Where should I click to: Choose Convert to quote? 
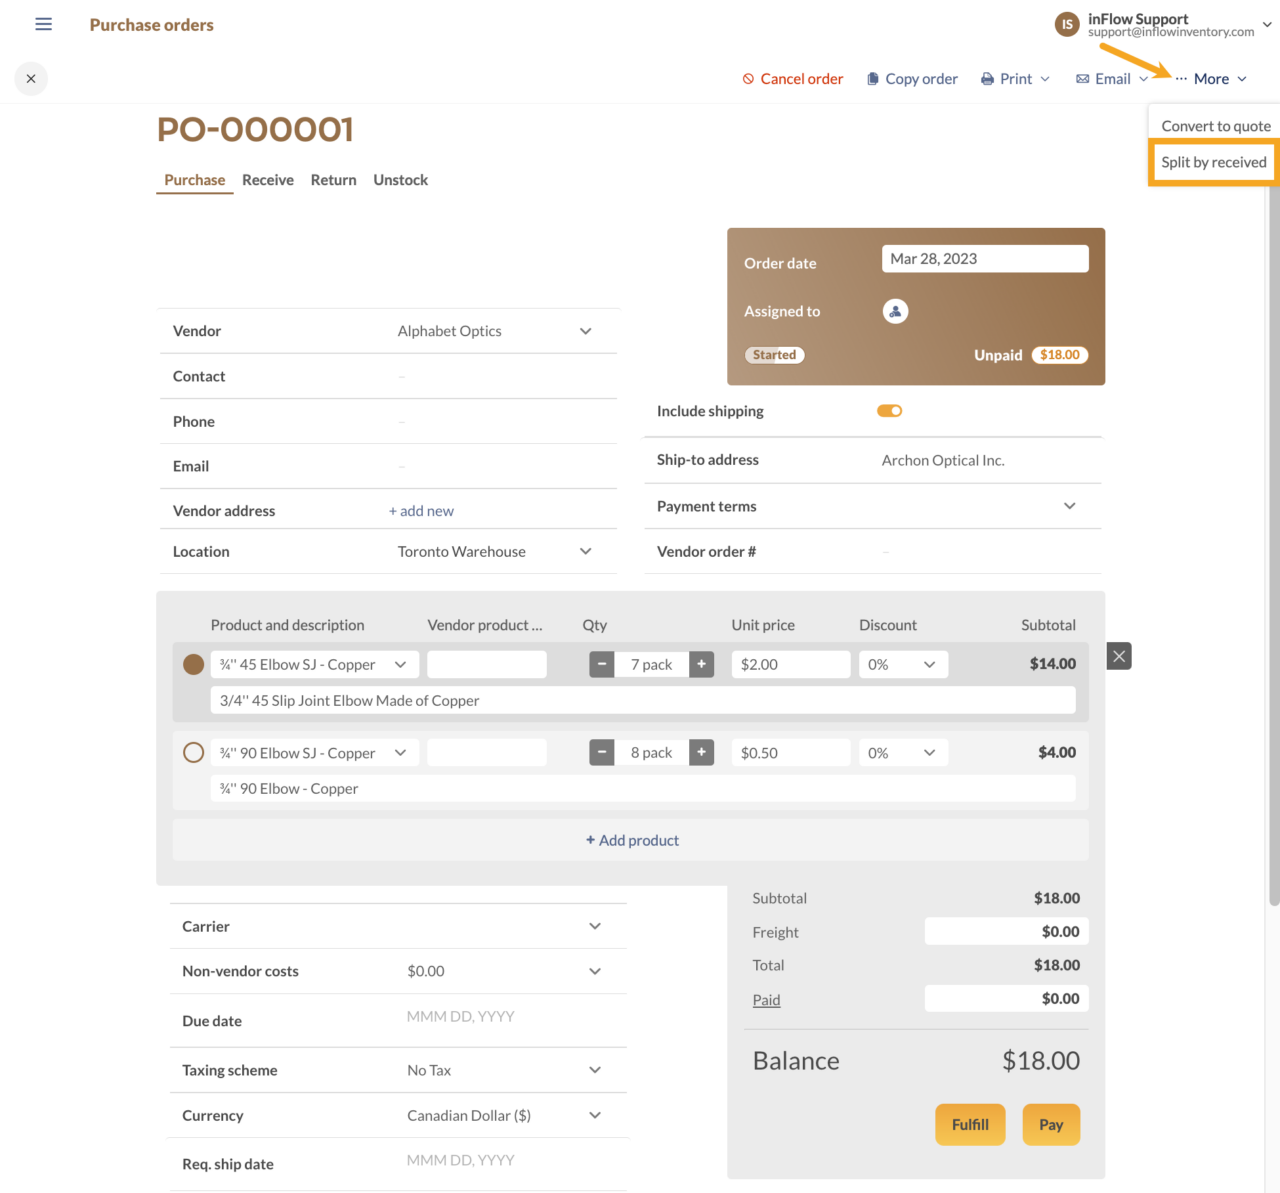pyautogui.click(x=1216, y=126)
